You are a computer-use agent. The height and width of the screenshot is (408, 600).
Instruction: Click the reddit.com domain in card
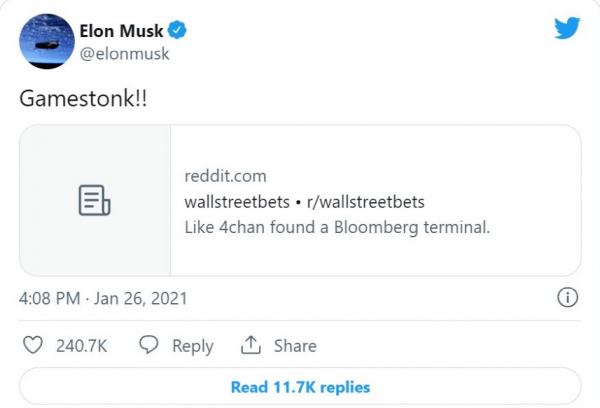[224, 176]
